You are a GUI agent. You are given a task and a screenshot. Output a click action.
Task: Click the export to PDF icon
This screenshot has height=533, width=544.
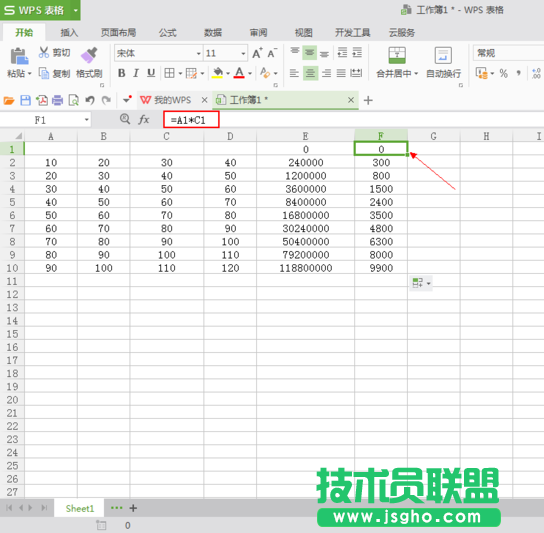point(42,100)
